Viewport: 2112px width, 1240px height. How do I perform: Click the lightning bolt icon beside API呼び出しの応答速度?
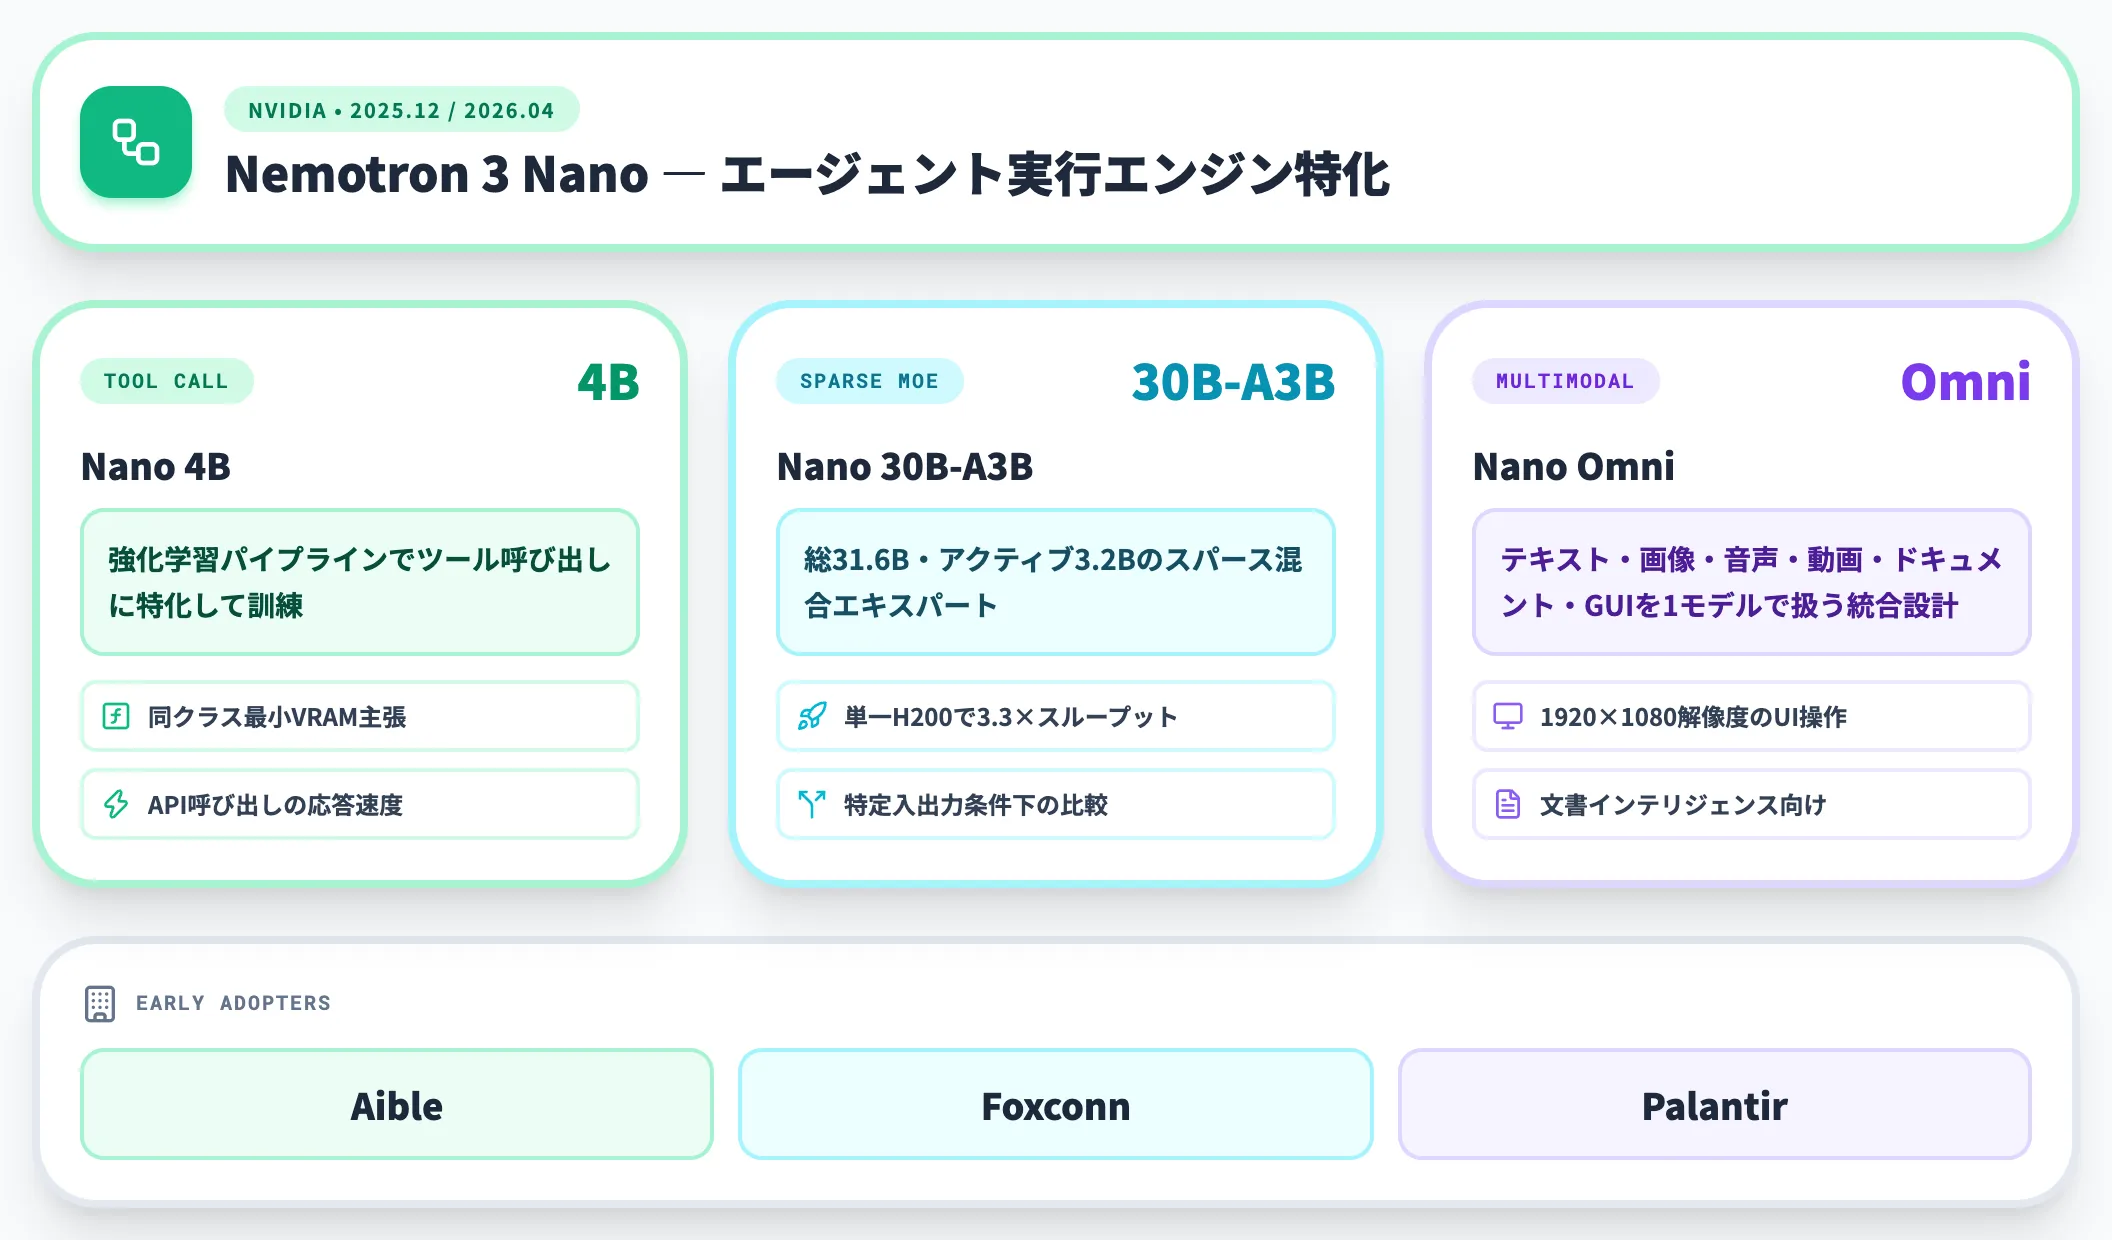116,804
